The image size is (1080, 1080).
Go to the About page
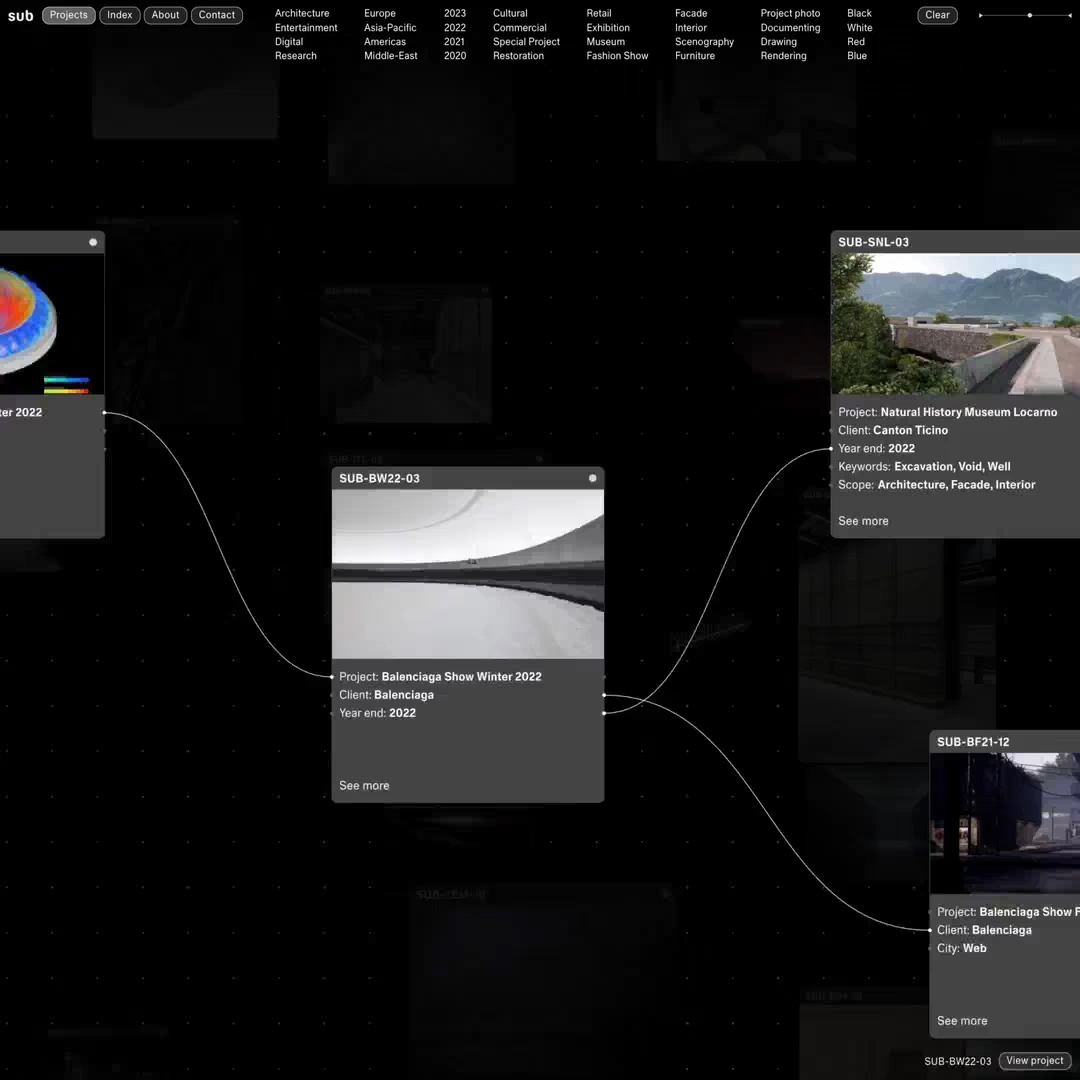point(165,15)
